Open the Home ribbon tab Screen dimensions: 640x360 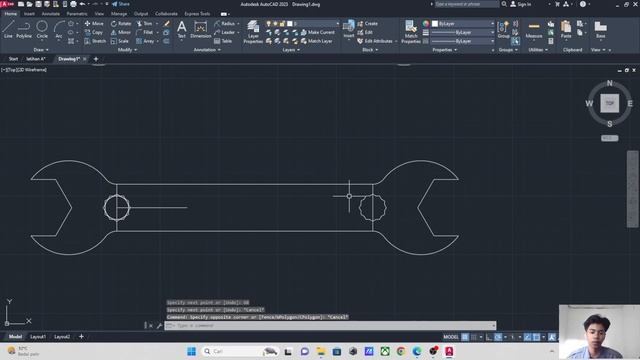point(11,13)
